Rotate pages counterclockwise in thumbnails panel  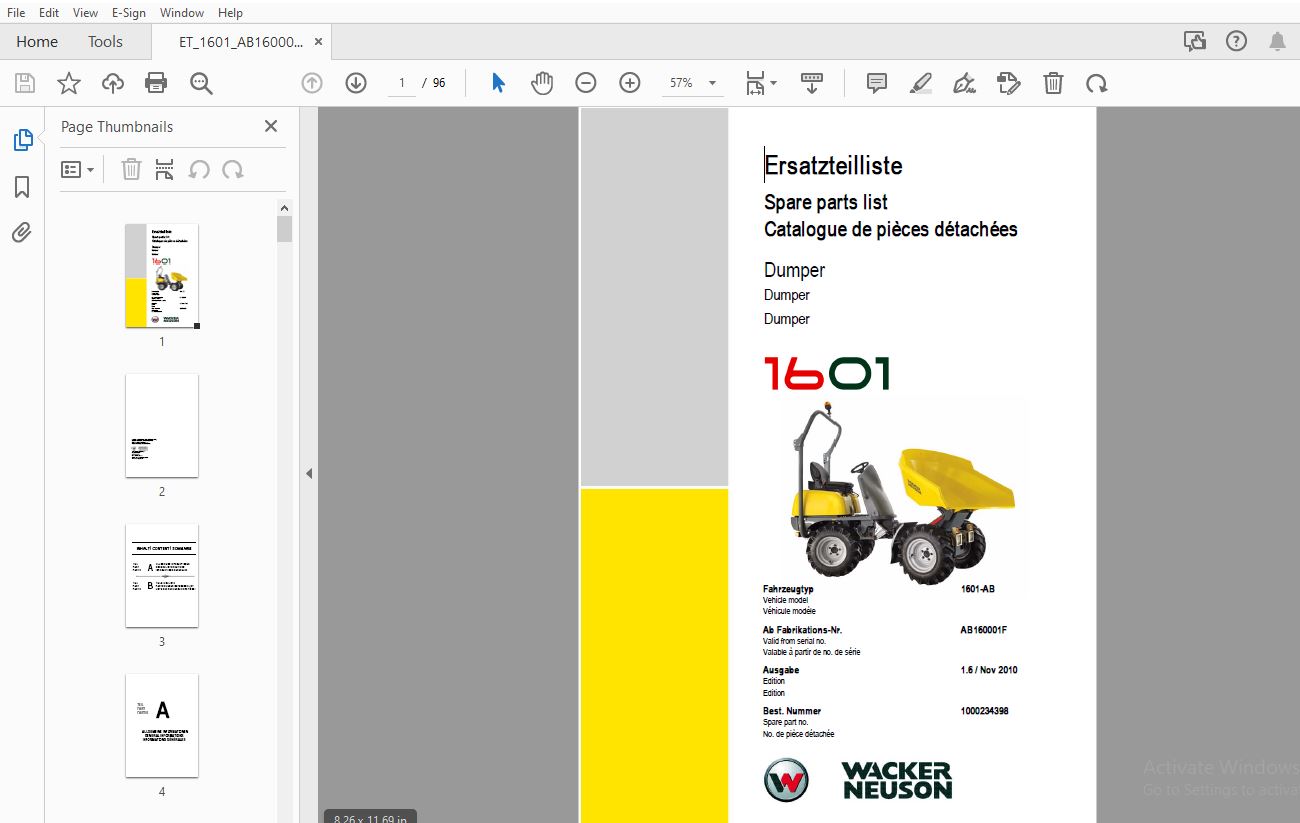click(199, 170)
